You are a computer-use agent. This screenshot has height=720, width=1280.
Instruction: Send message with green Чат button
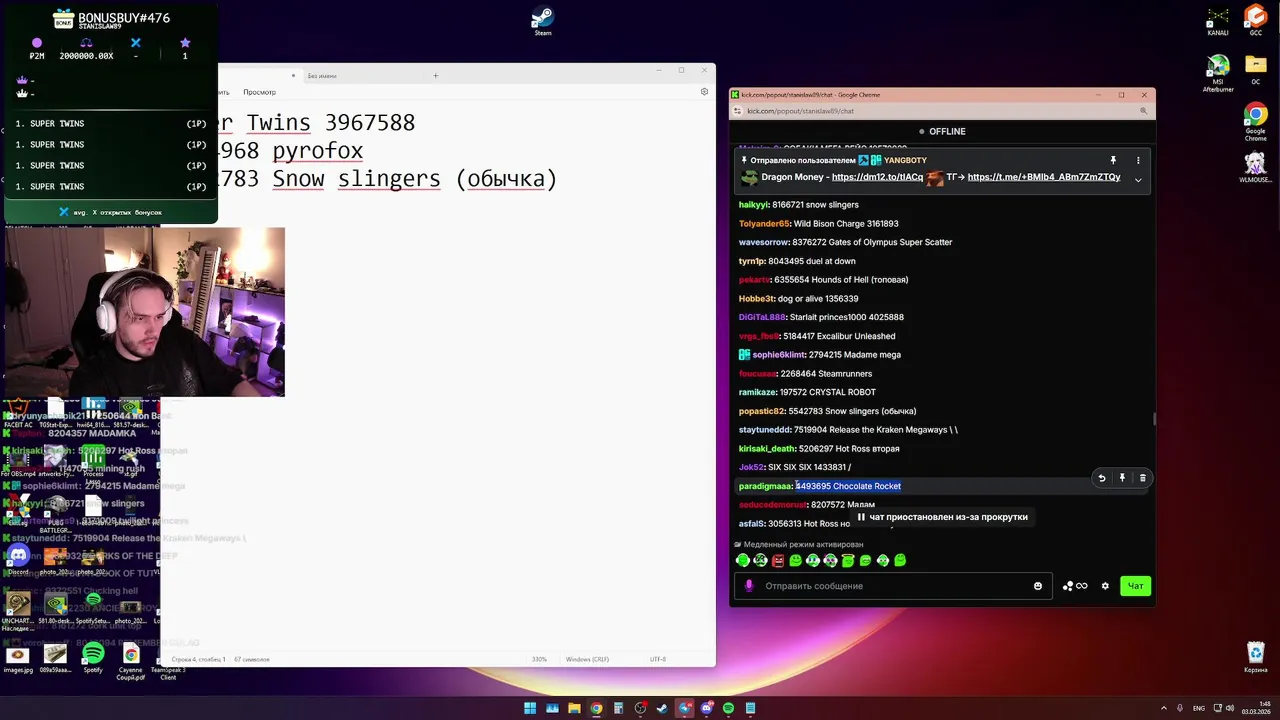[1136, 586]
